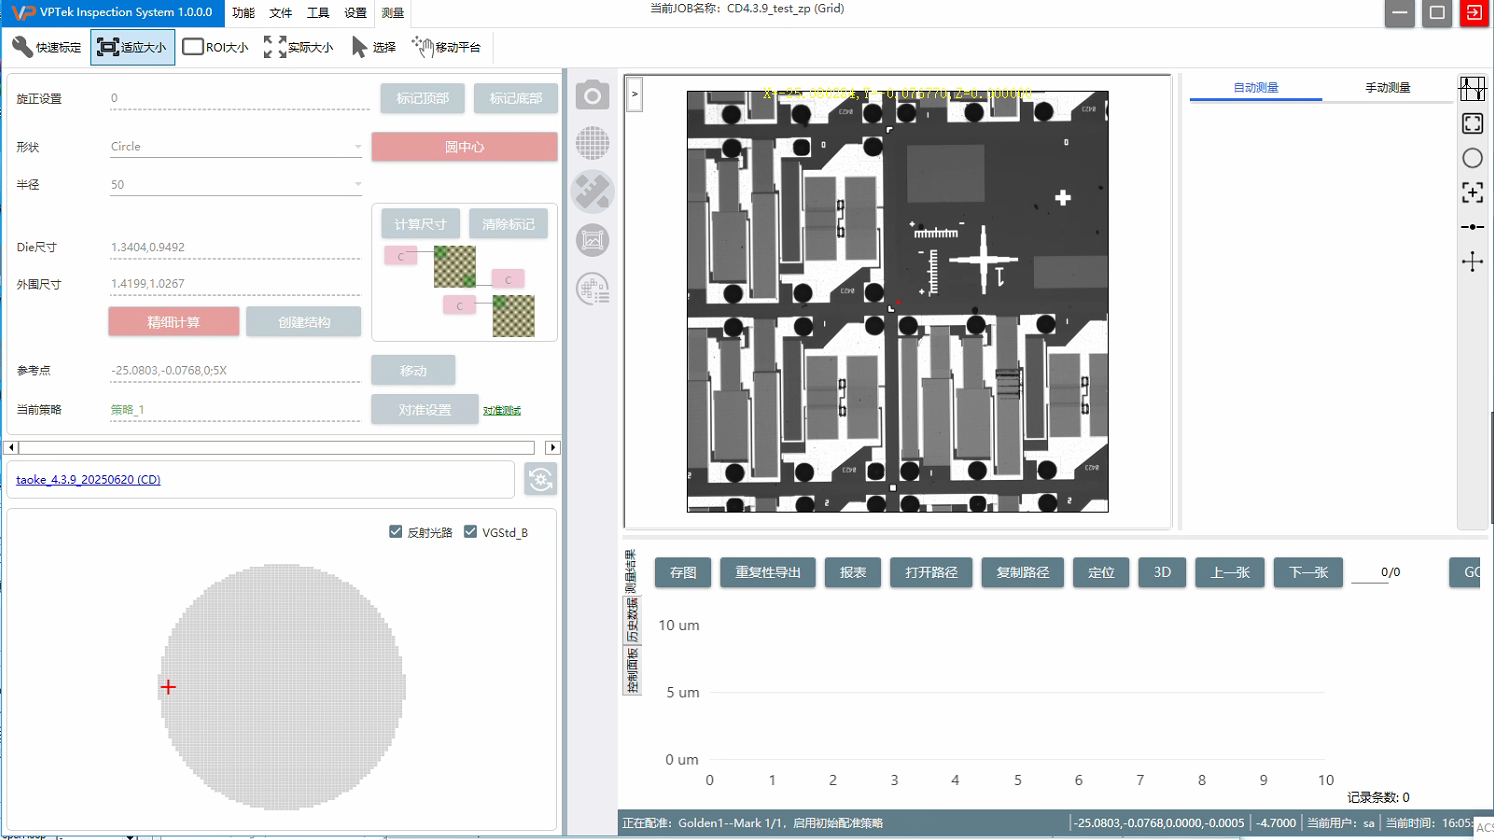Click the horizontal scrollbar right arrow
Image resolution: width=1494 pixels, height=840 pixels.
pos(552,448)
